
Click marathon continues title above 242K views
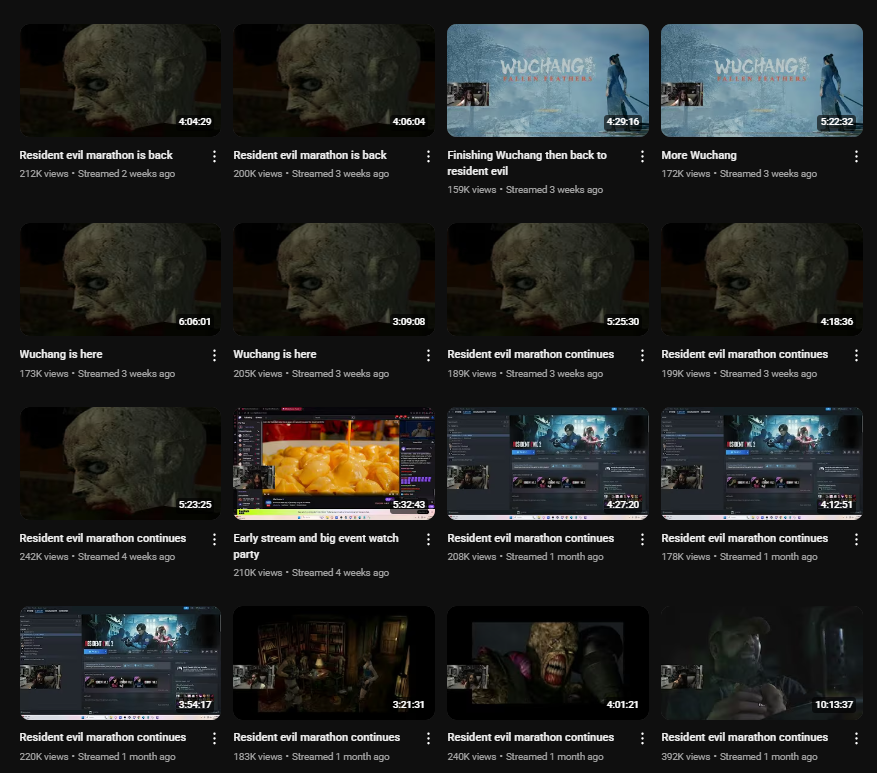(103, 538)
